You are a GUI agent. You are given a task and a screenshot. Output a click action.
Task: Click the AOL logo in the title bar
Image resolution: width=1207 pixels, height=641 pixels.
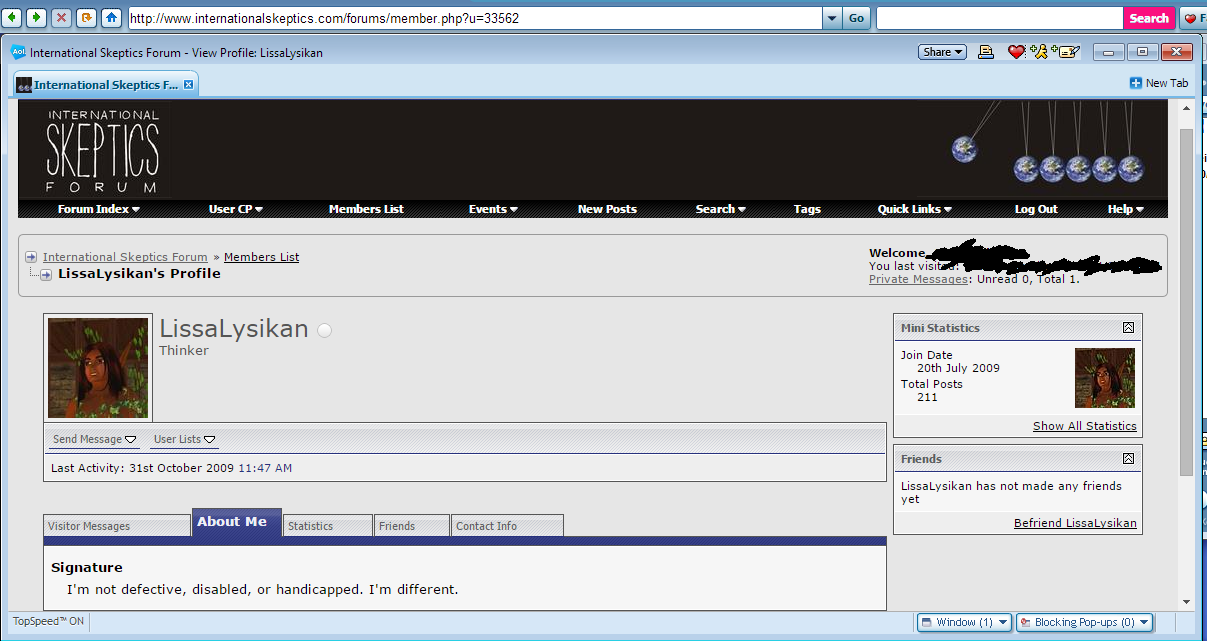18,53
